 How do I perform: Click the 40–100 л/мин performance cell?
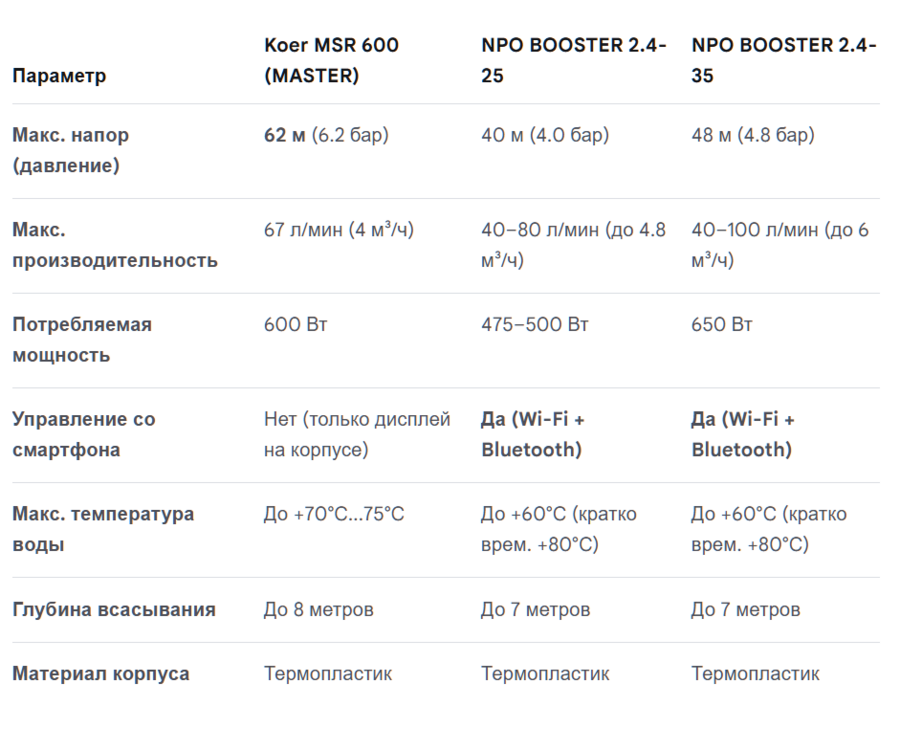coord(780,245)
